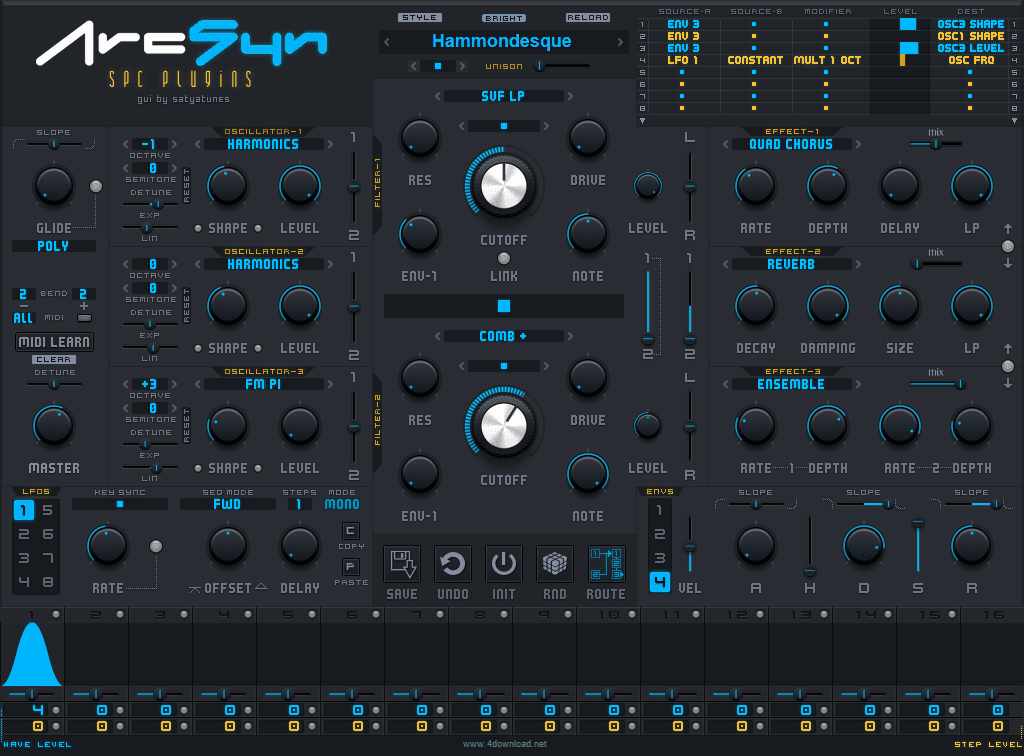Toggle Oscillator-2 RESET

click(187, 306)
